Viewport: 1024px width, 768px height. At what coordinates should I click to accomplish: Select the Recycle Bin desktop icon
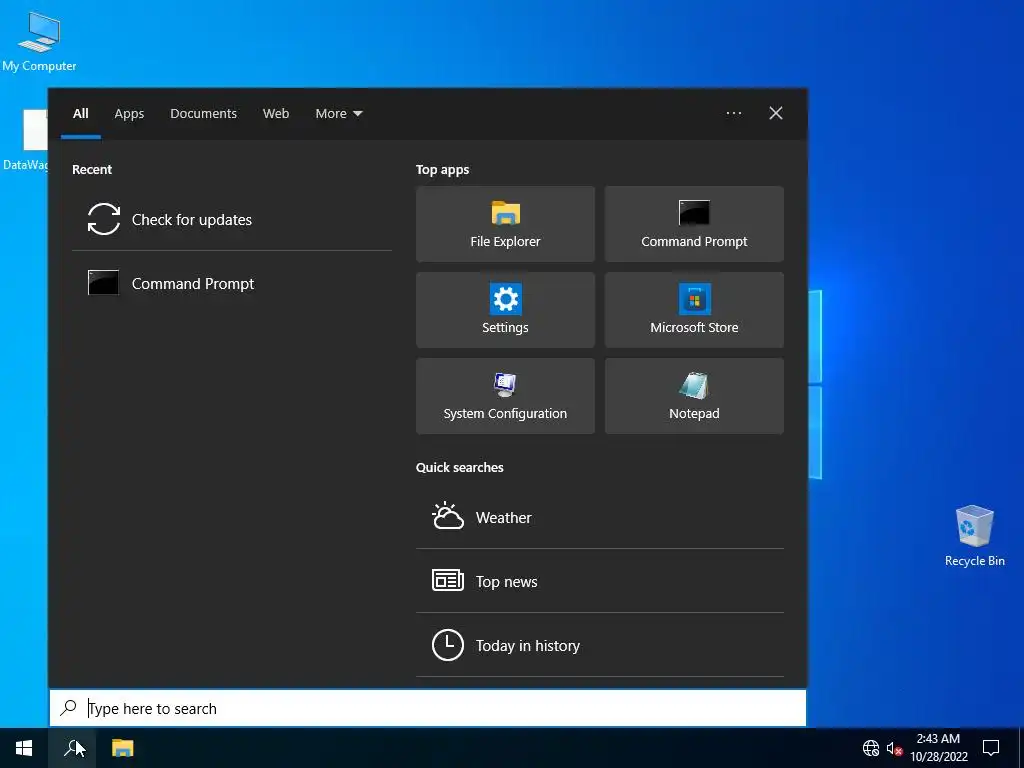(x=974, y=536)
